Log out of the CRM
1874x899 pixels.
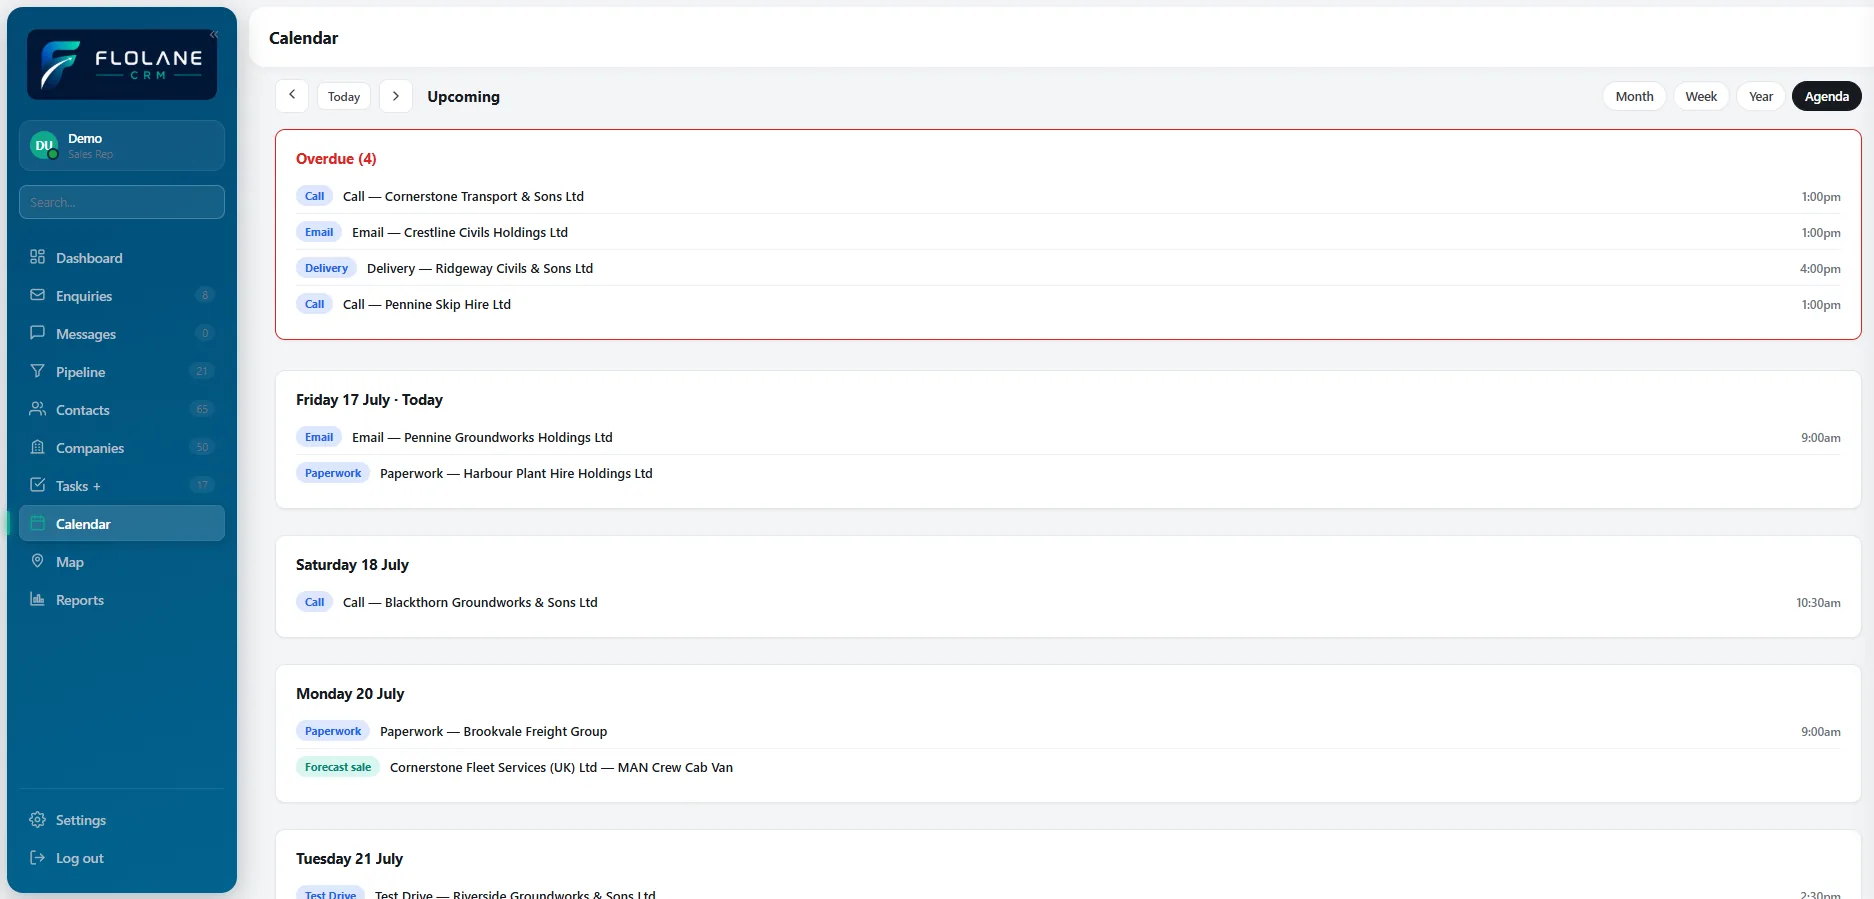80,858
